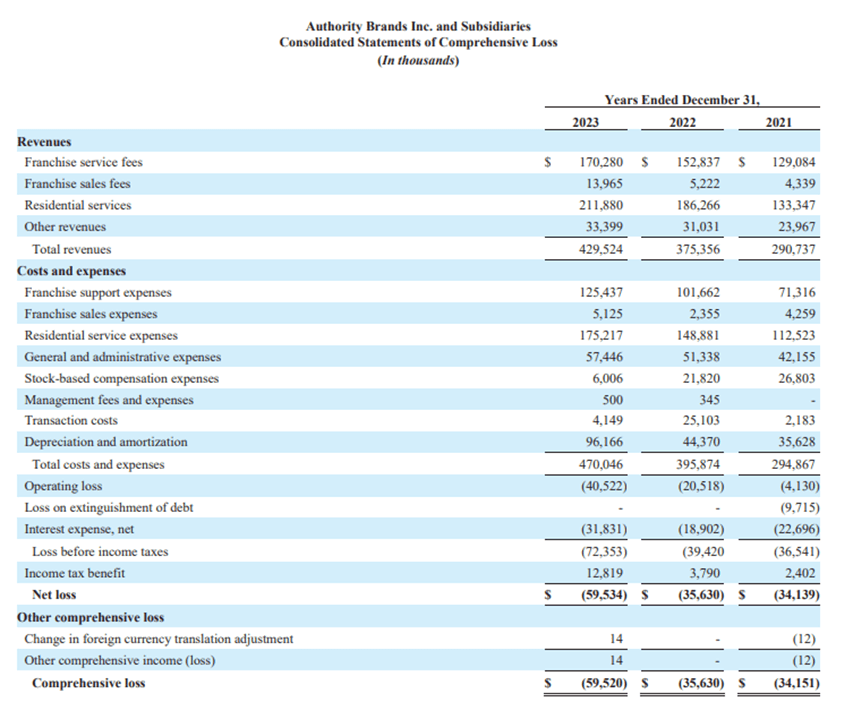The height and width of the screenshot is (702, 853).
Task: Select Franchise sales expenses 2022 value 2,355
Action: 704,314
